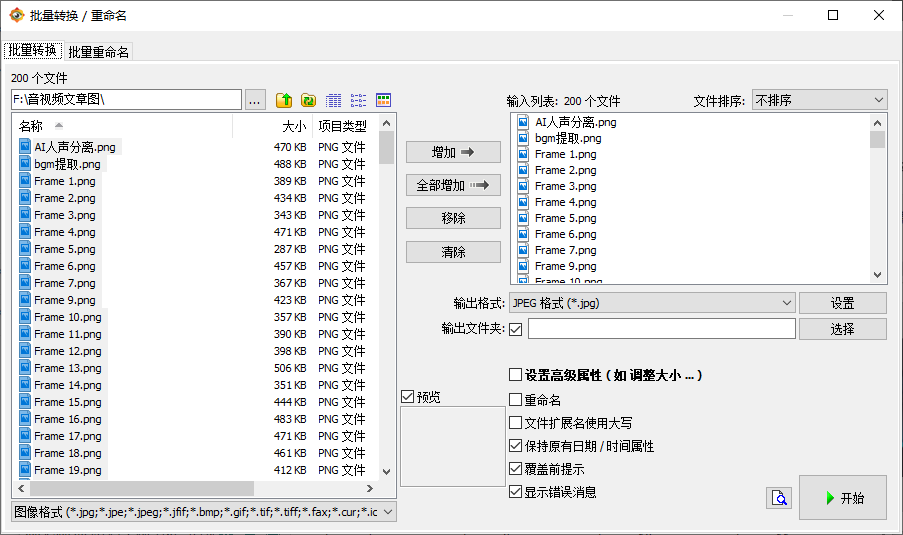Switch to the 批量转换 tab

(x=33, y=51)
